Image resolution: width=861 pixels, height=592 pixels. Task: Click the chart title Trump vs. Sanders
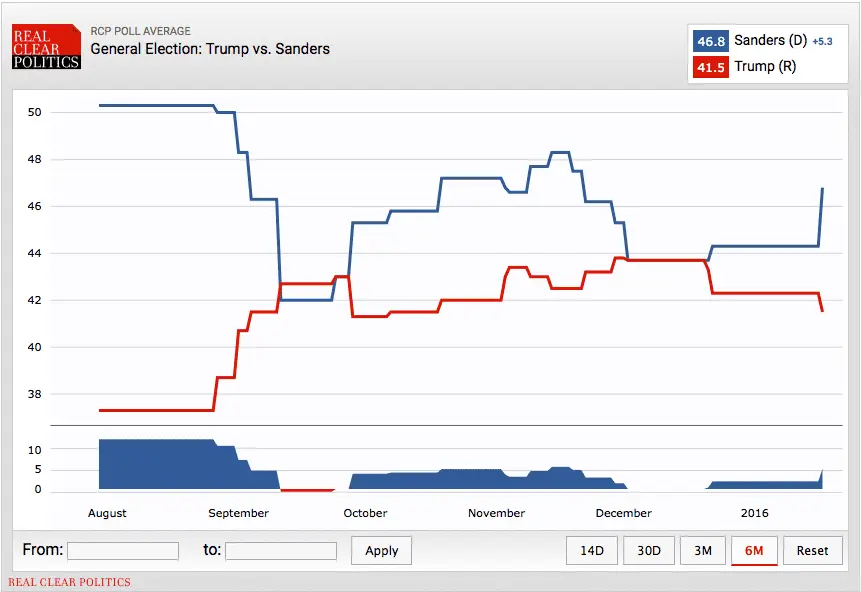coord(209,48)
